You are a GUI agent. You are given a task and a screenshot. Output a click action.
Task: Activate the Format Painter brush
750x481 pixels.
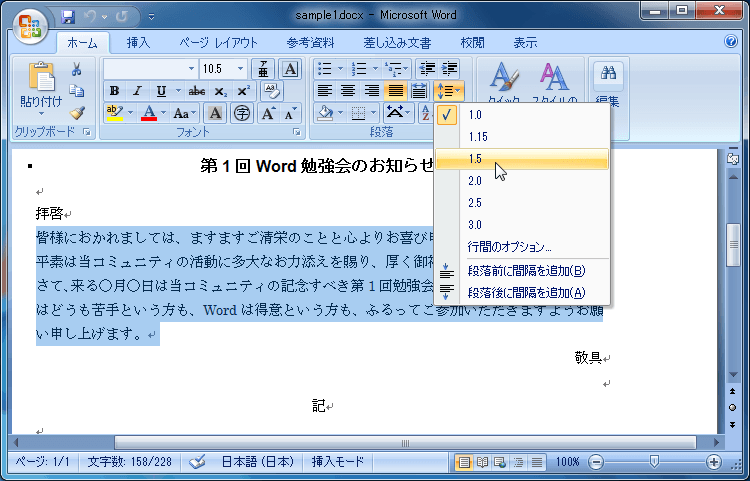[77, 113]
